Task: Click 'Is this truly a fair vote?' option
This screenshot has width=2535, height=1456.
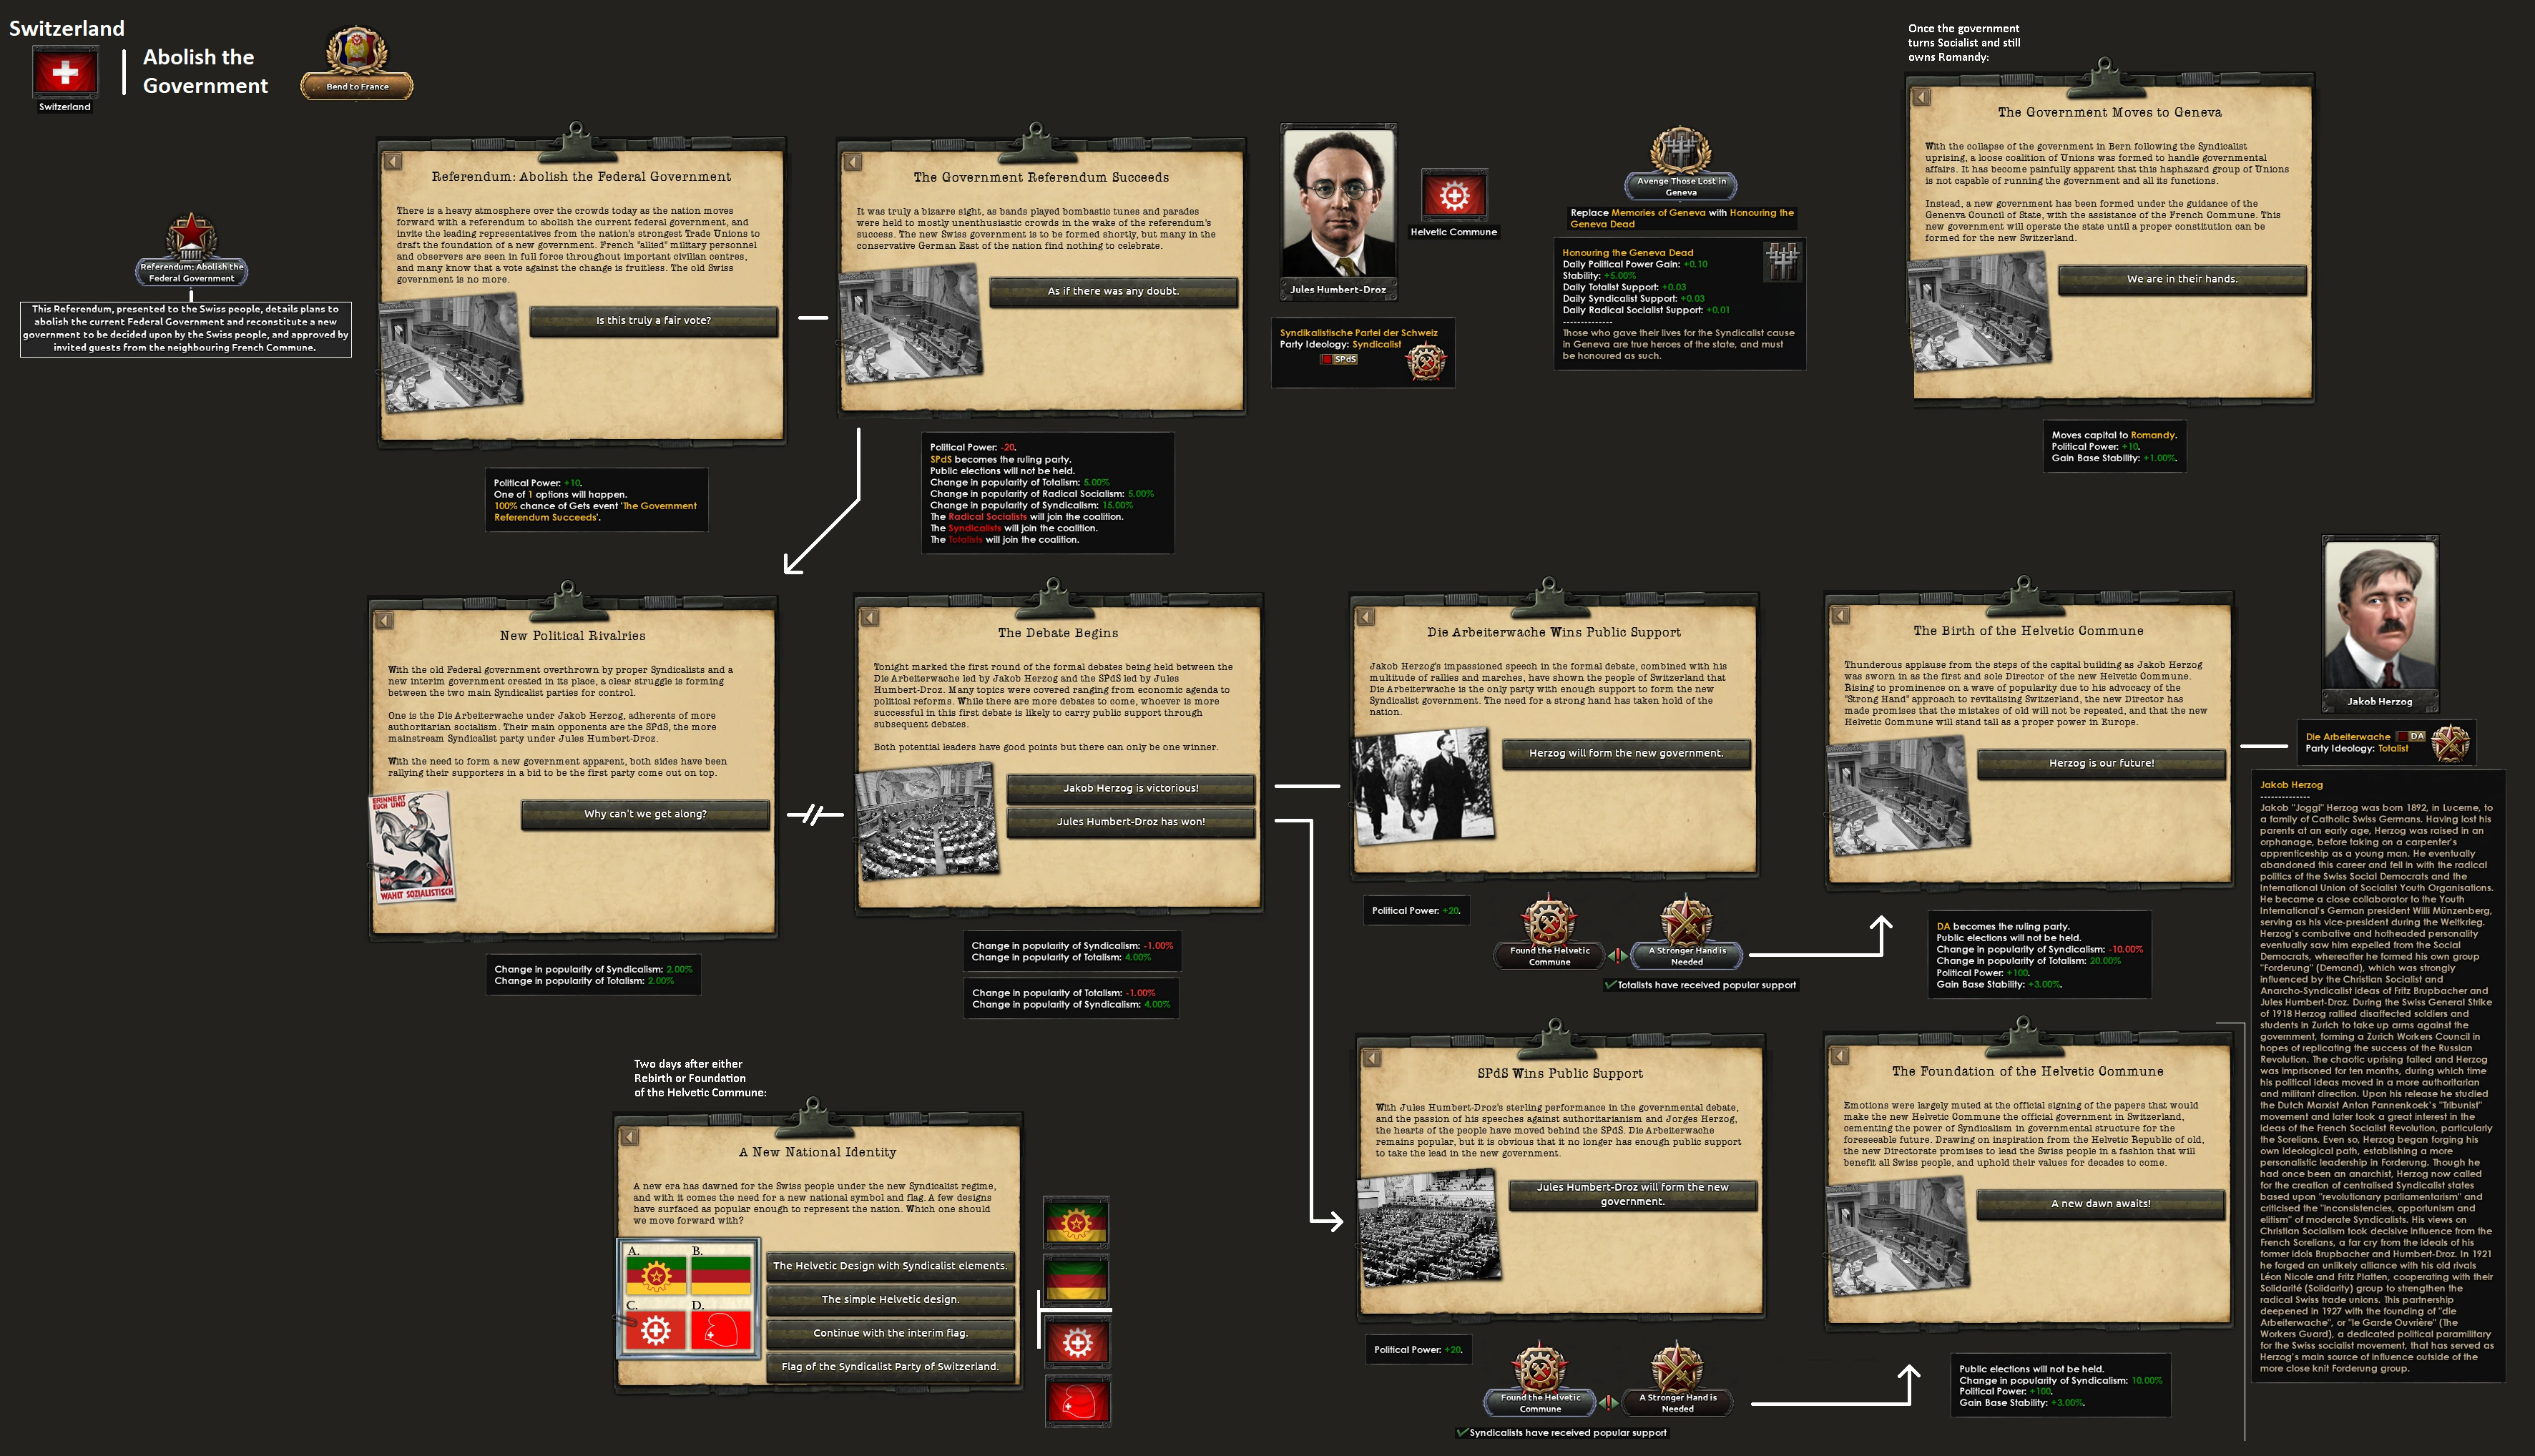Action: (653, 321)
